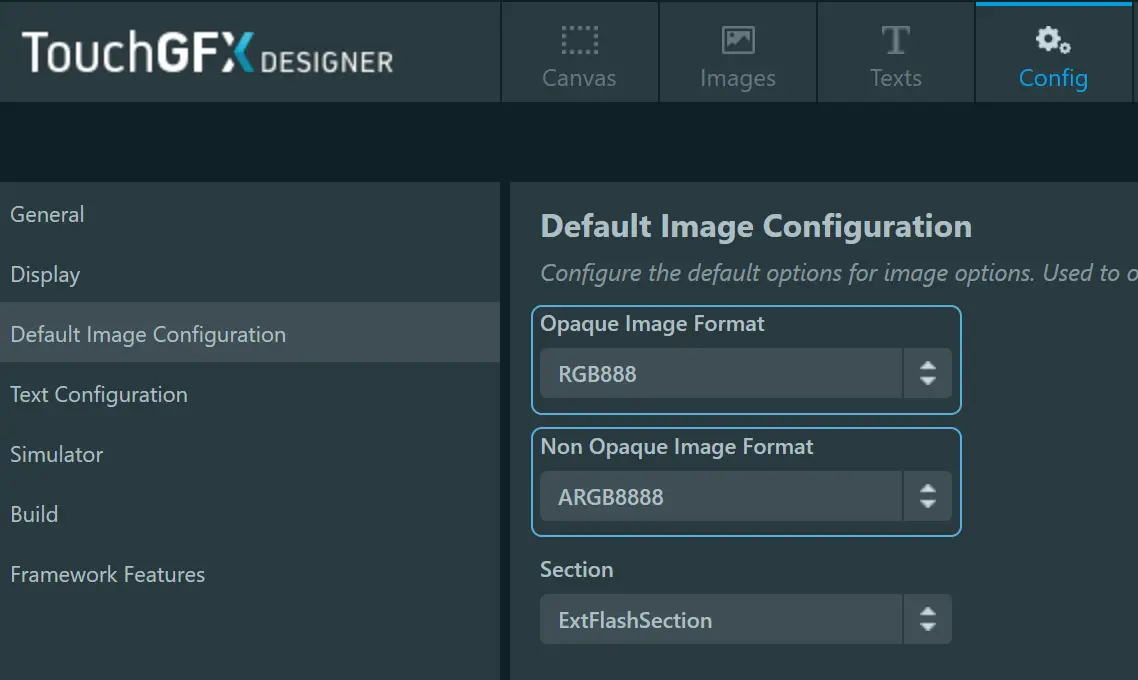Open the General settings section
This screenshot has height=680, width=1138.
point(250,214)
